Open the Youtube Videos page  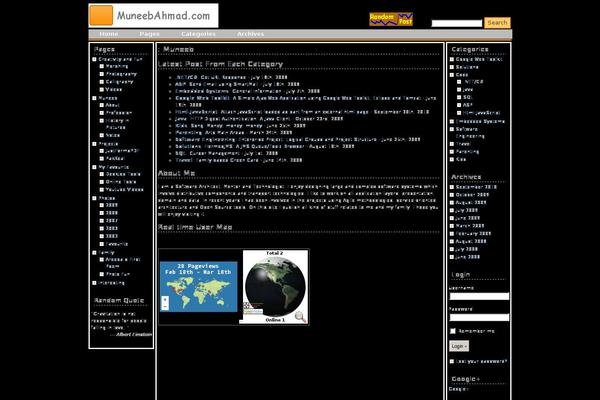pyautogui.click(x=124, y=189)
